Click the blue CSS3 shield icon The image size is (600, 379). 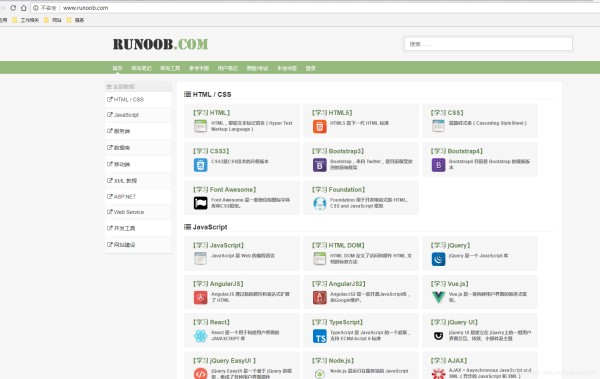click(200, 165)
